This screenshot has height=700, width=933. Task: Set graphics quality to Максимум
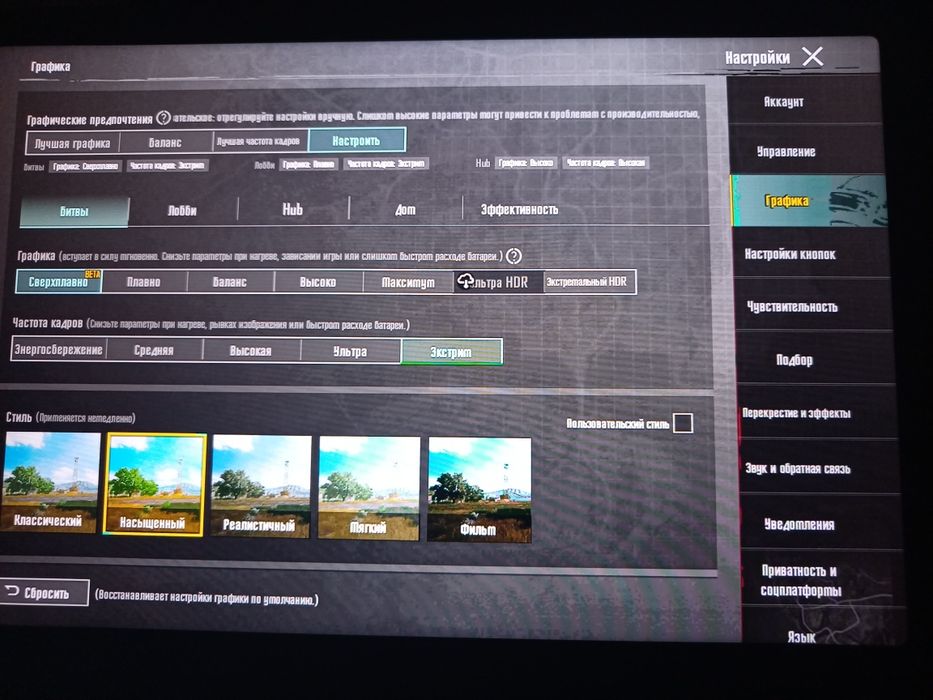pyautogui.click(x=408, y=282)
